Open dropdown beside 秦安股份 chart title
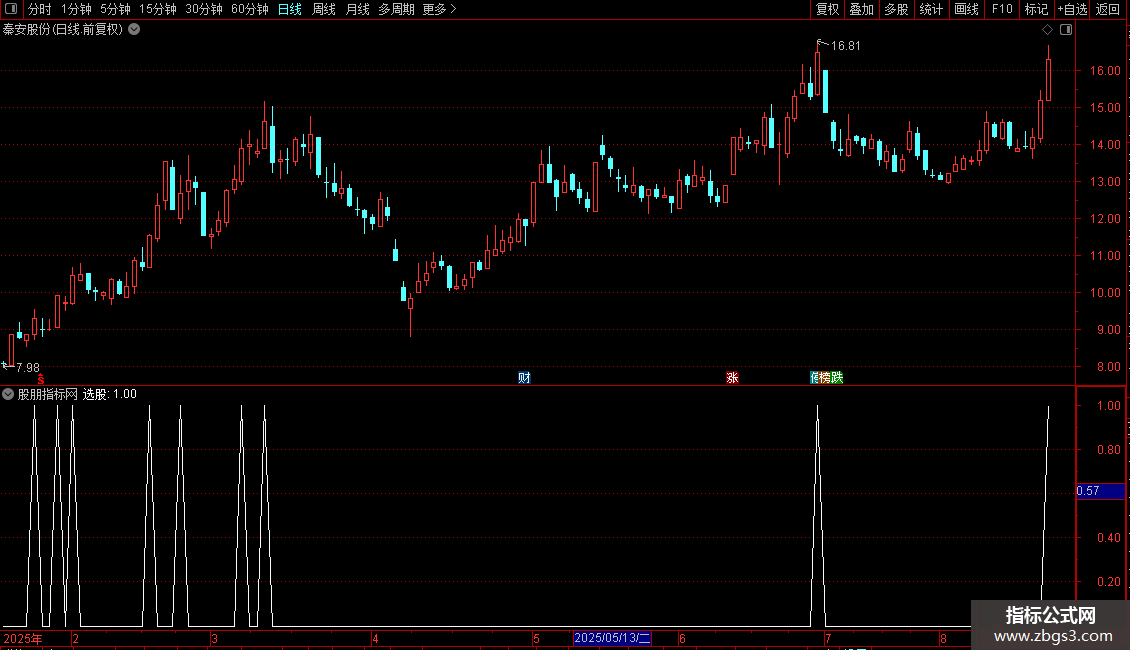Image resolution: width=1130 pixels, height=650 pixels. pyautogui.click(x=134, y=30)
